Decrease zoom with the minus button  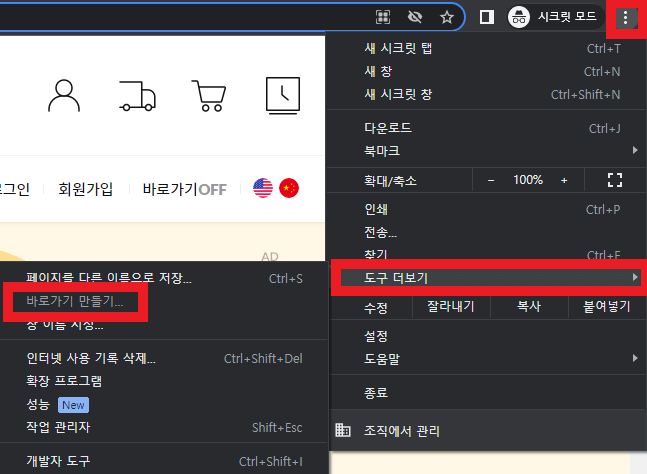[491, 180]
